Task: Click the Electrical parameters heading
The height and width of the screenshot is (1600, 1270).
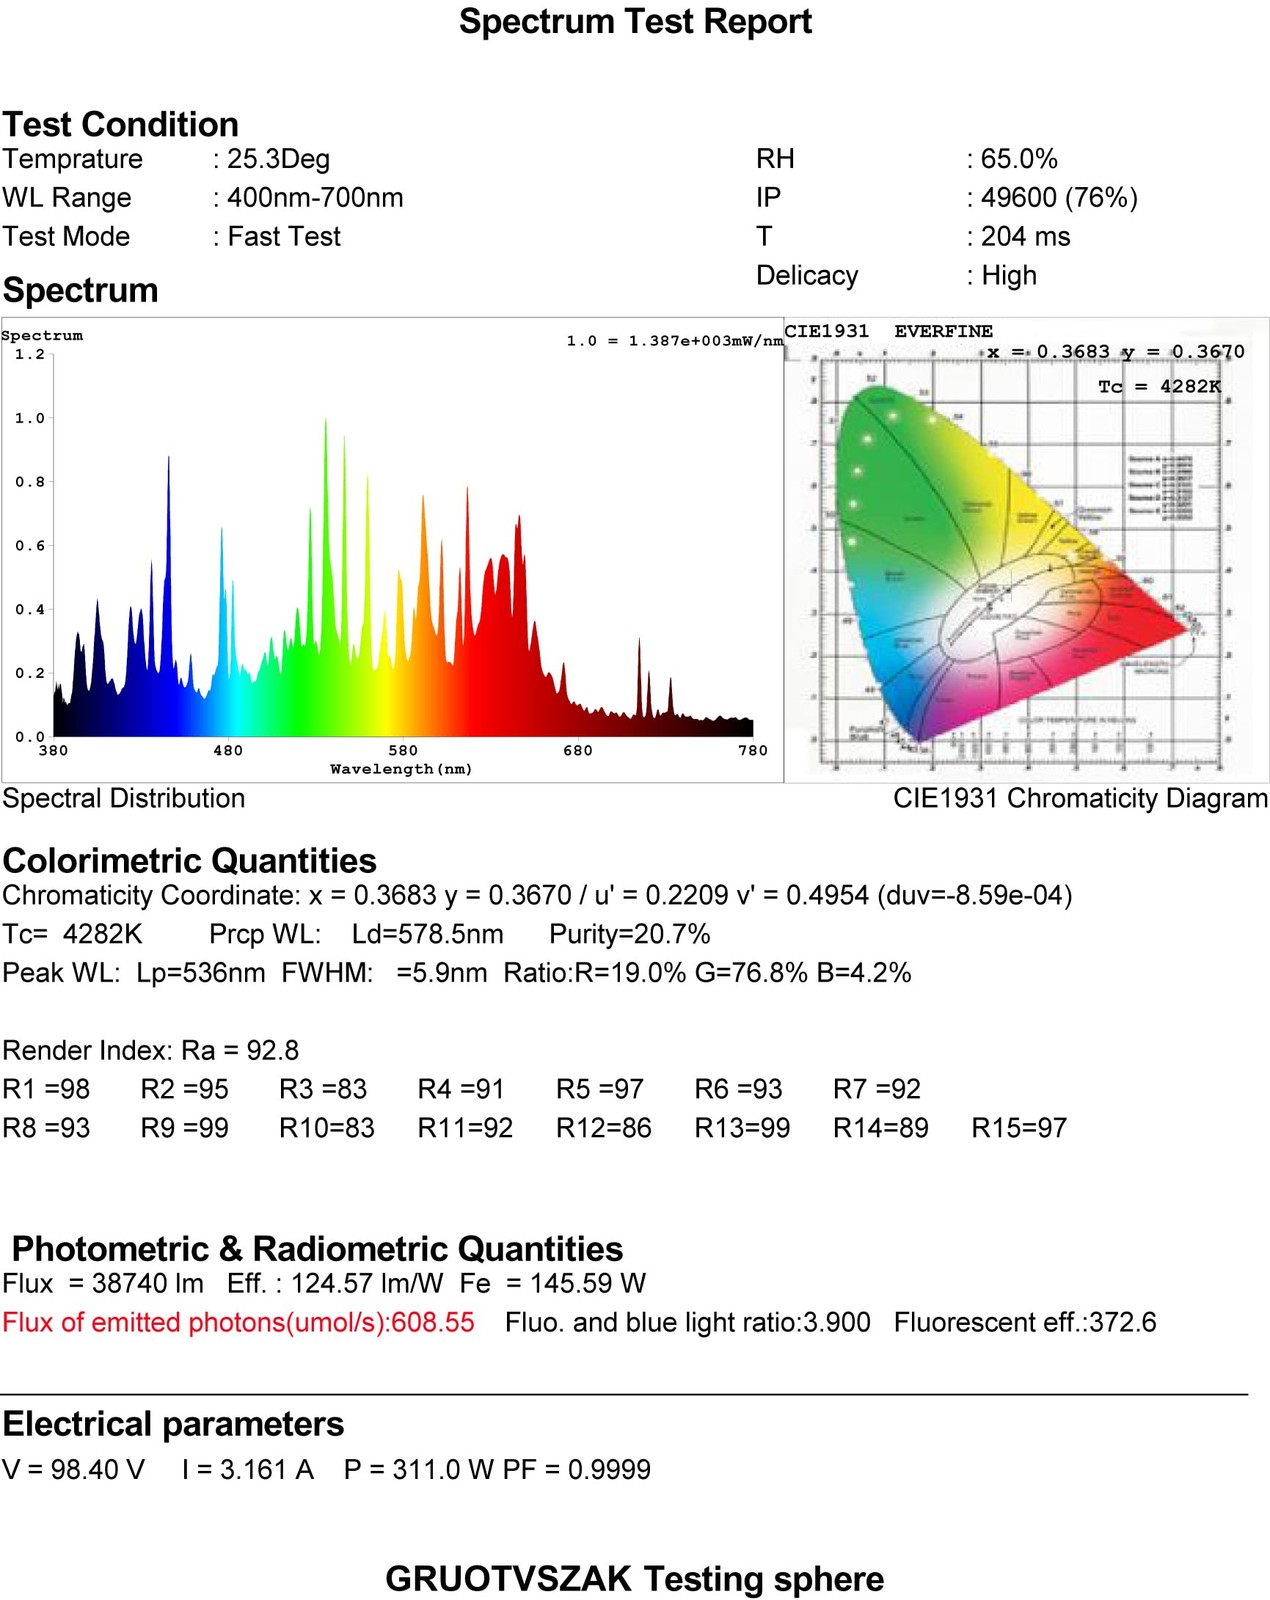Action: (x=173, y=1424)
